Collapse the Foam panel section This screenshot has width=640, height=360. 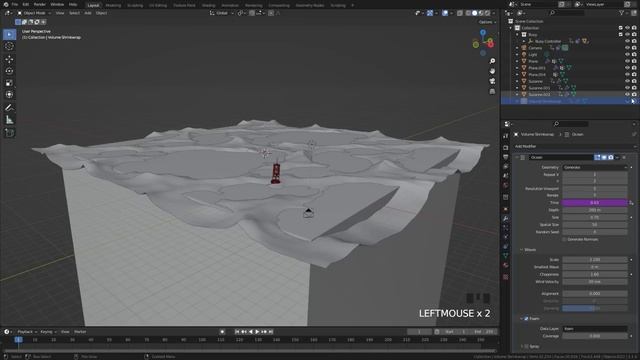[x=521, y=318]
